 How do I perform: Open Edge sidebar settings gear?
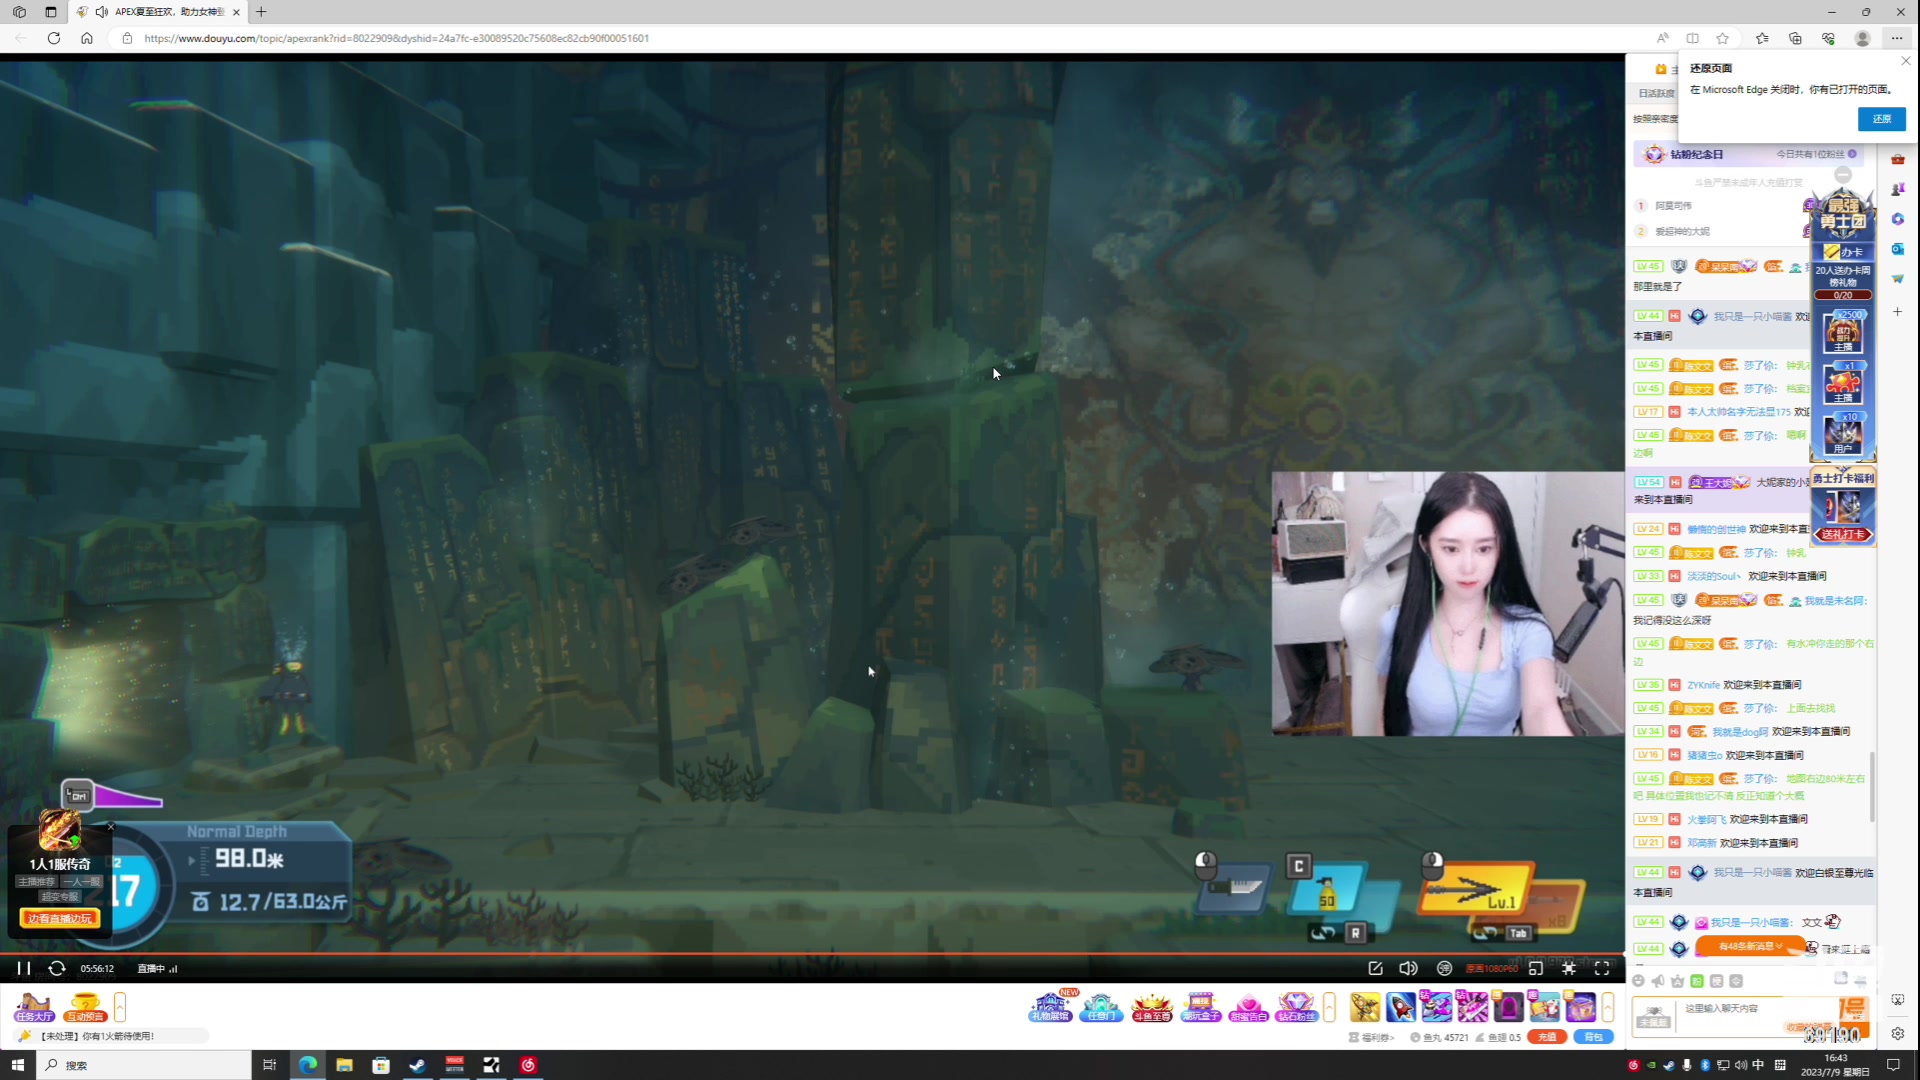[x=1897, y=1033]
